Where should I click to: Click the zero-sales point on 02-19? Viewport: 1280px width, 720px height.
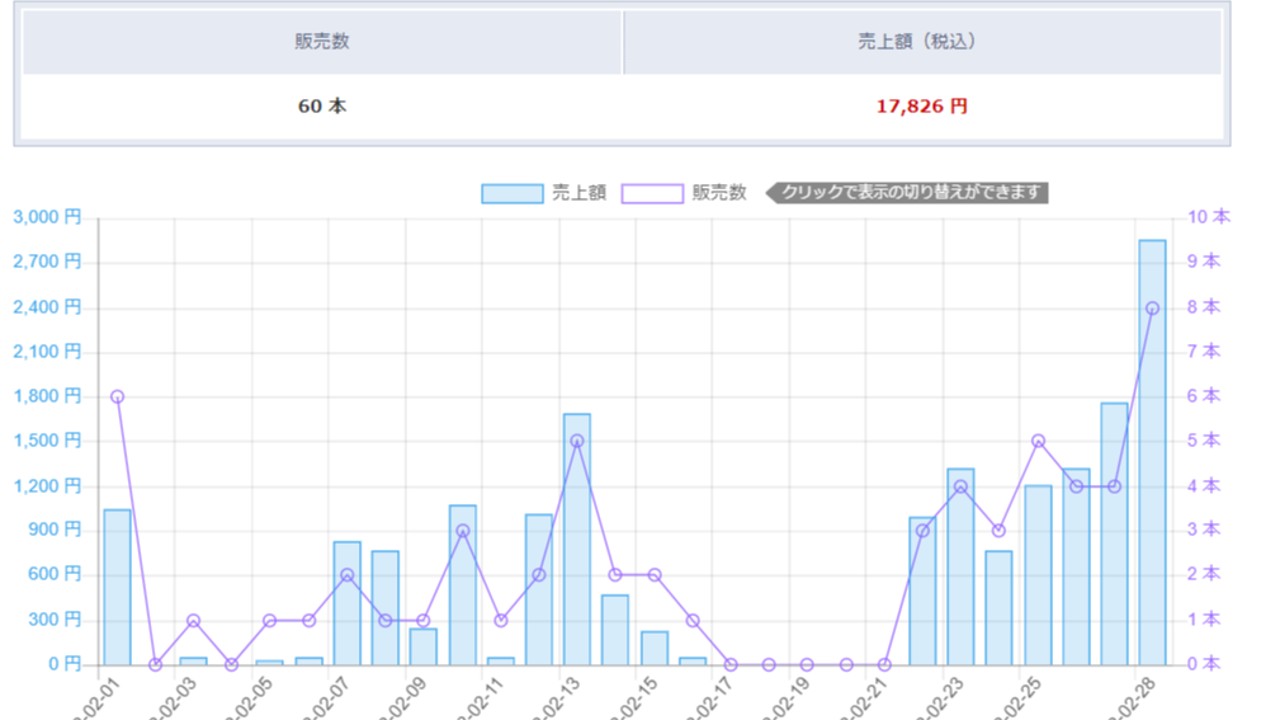point(807,664)
